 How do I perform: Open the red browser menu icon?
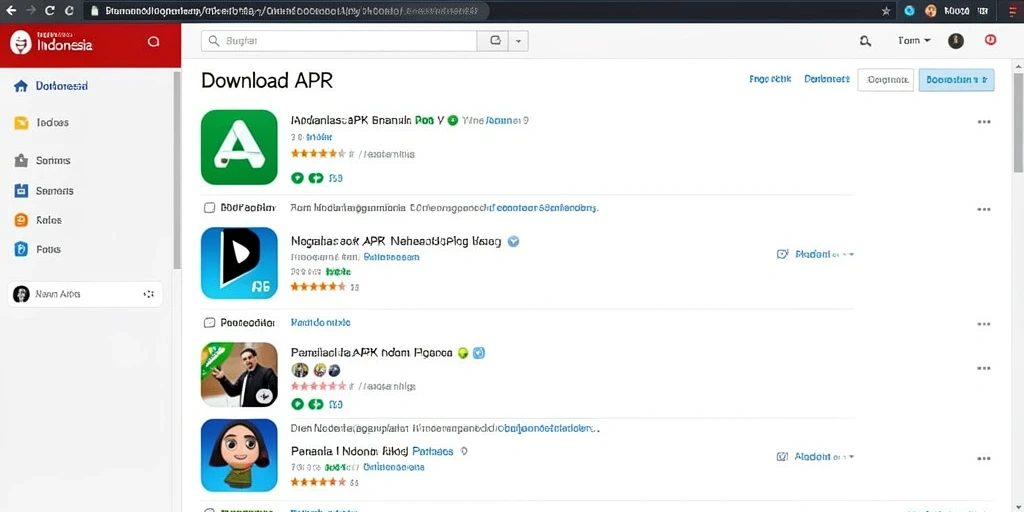click(1014, 11)
